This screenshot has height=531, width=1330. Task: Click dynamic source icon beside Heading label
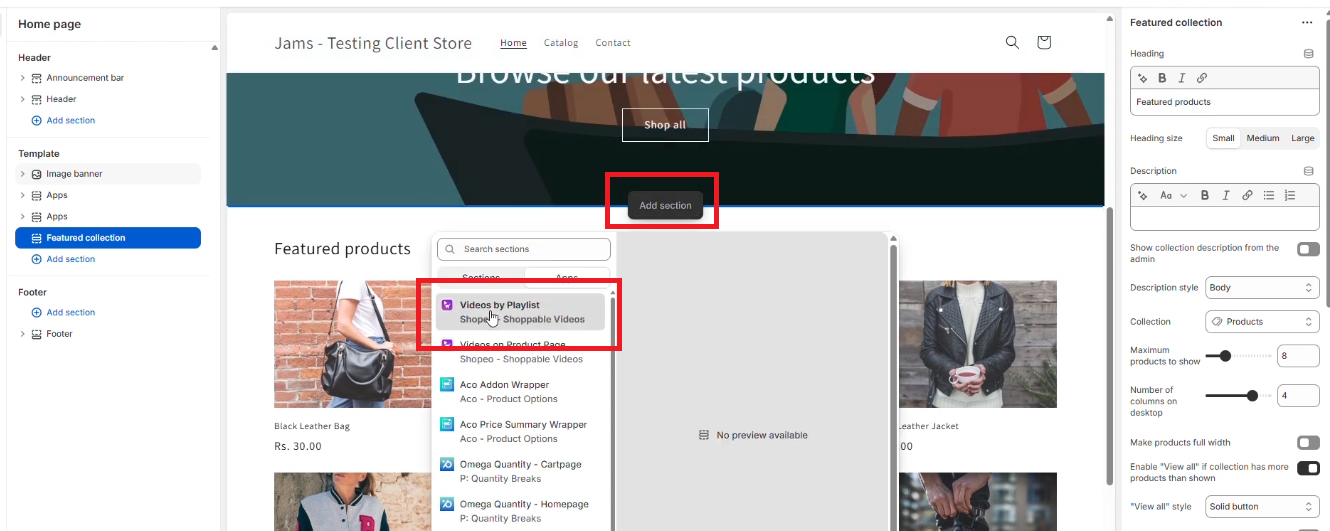(x=1308, y=54)
